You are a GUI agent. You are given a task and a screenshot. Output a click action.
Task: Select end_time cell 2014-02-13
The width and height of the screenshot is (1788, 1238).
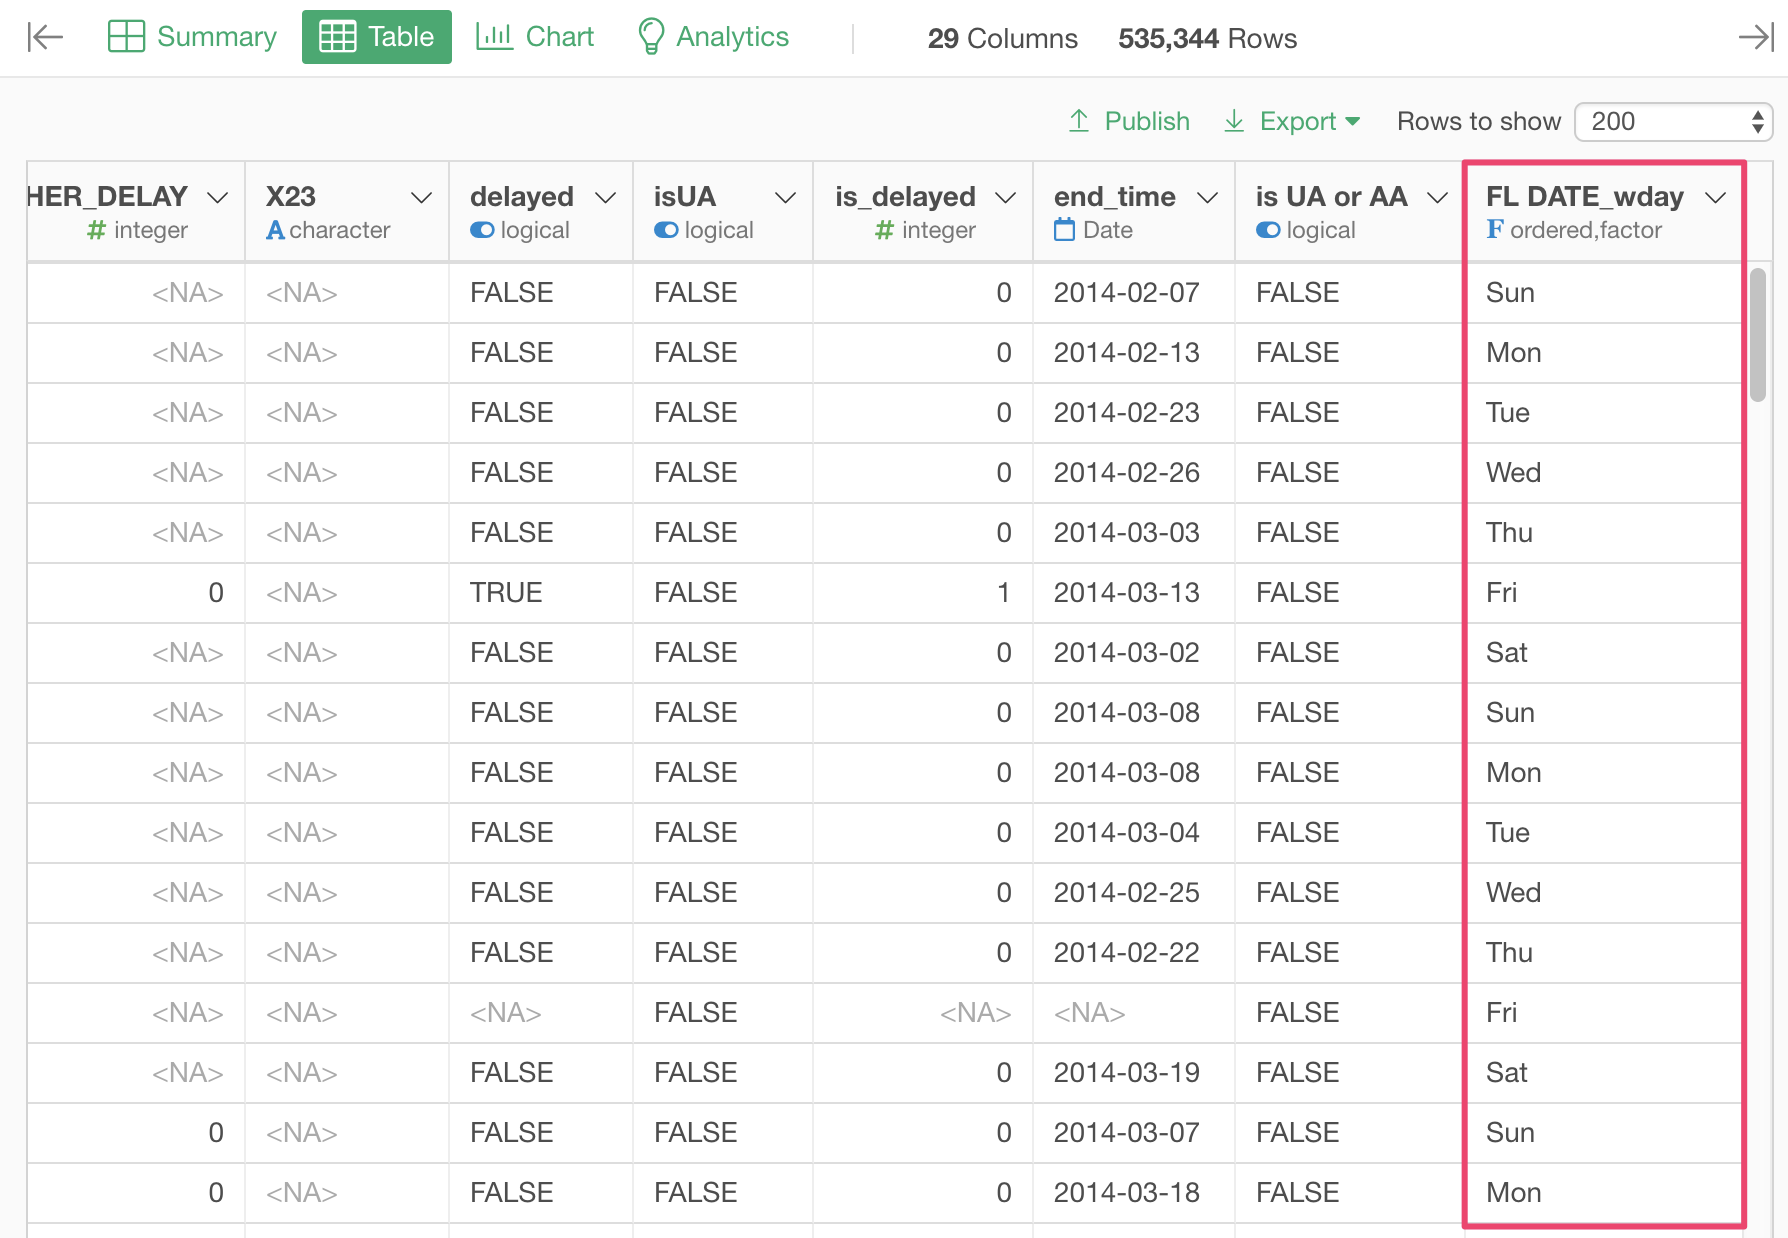pos(1134,353)
